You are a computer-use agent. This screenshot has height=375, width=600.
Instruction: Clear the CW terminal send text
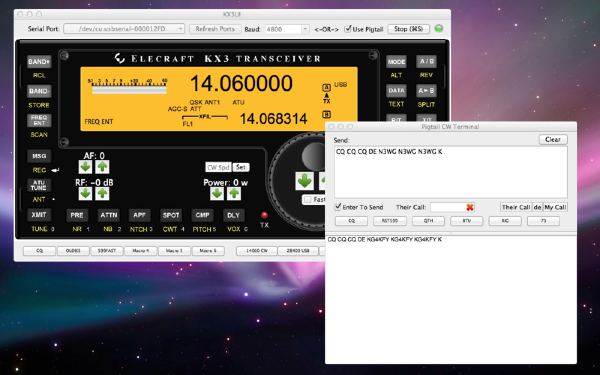(553, 139)
